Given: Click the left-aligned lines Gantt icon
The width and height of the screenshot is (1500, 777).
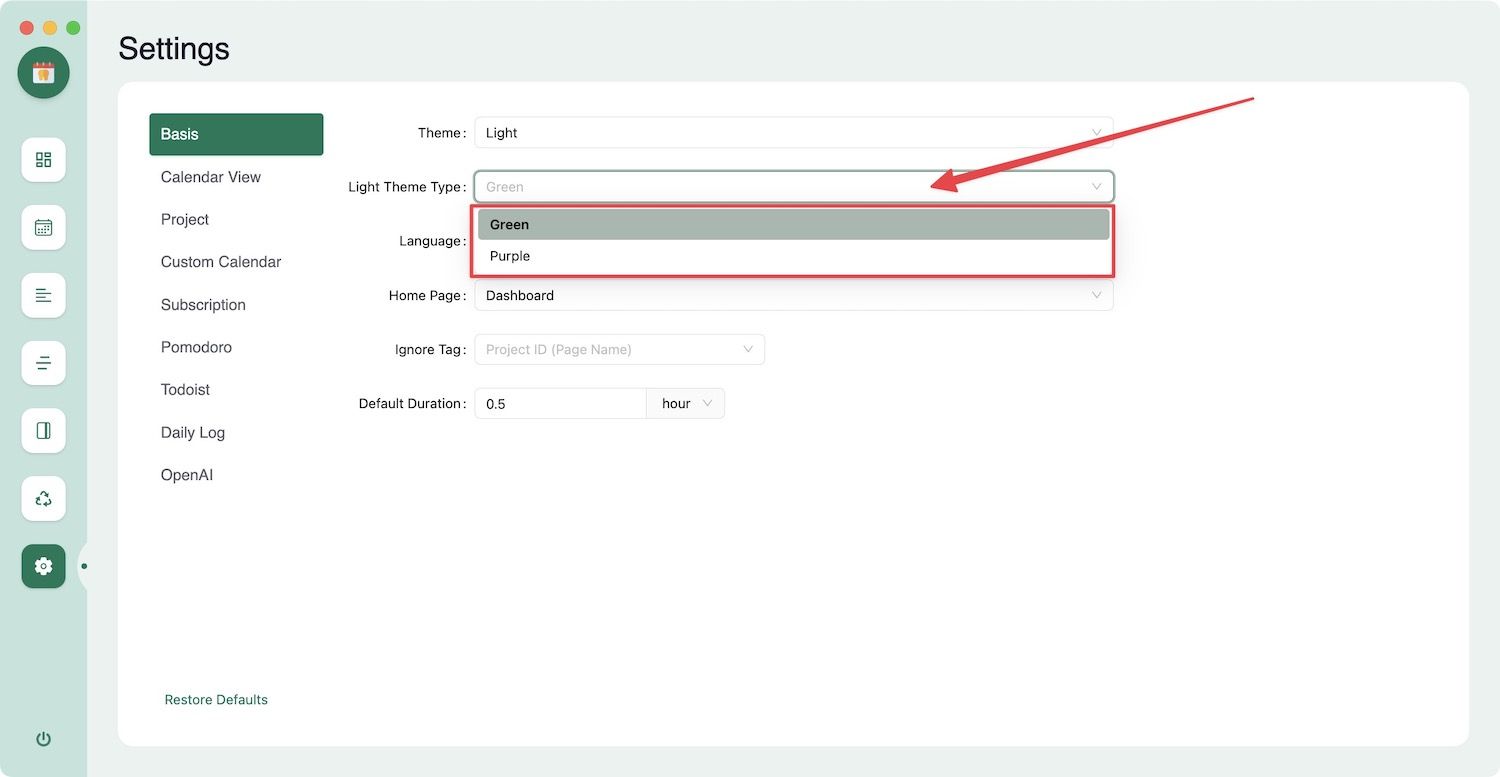Looking at the screenshot, I should tap(43, 295).
